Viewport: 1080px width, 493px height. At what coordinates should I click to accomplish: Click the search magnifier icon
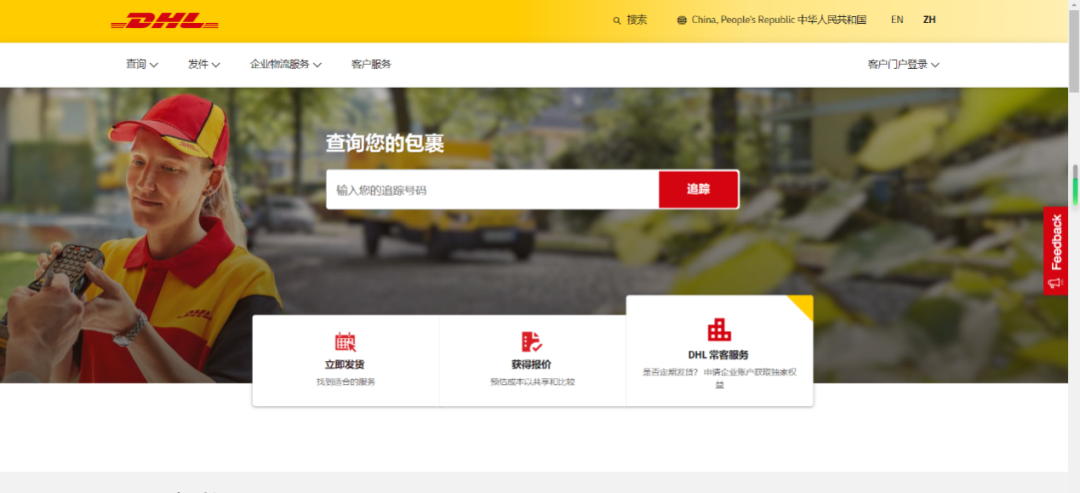pos(617,21)
